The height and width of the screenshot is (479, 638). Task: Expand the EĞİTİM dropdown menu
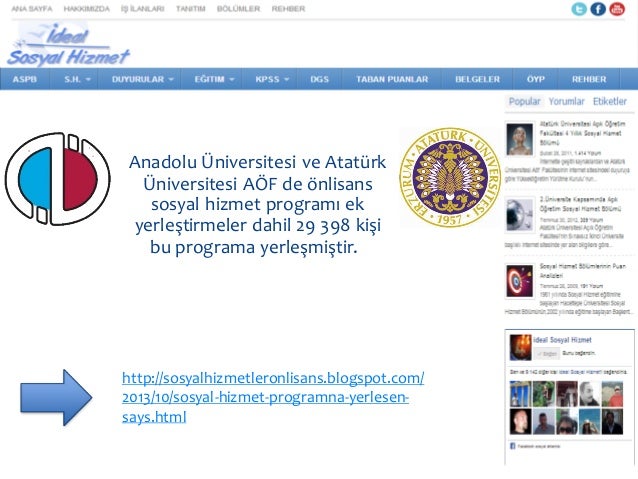click(214, 79)
